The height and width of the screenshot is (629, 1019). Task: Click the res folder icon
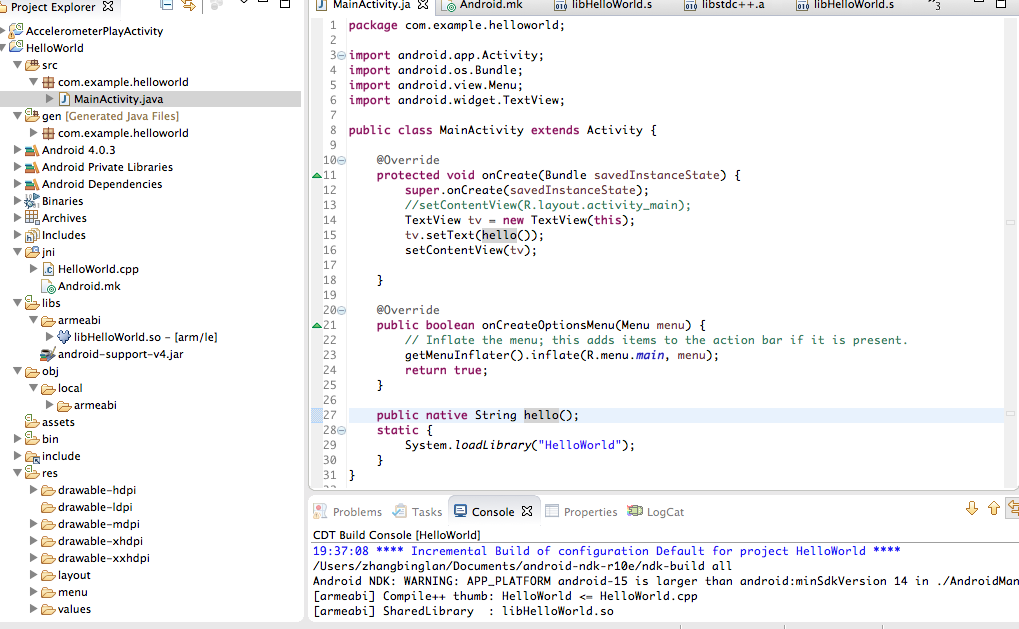pyautogui.click(x=32, y=472)
